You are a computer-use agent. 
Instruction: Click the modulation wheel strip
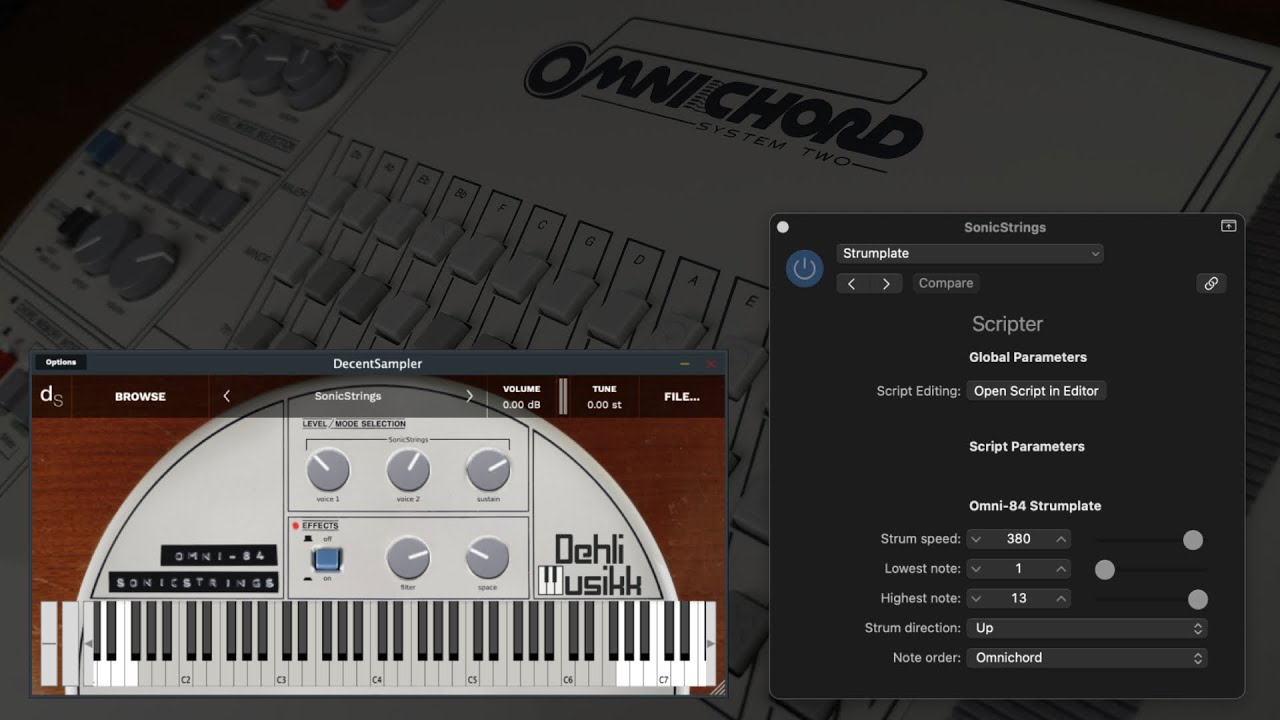click(69, 644)
